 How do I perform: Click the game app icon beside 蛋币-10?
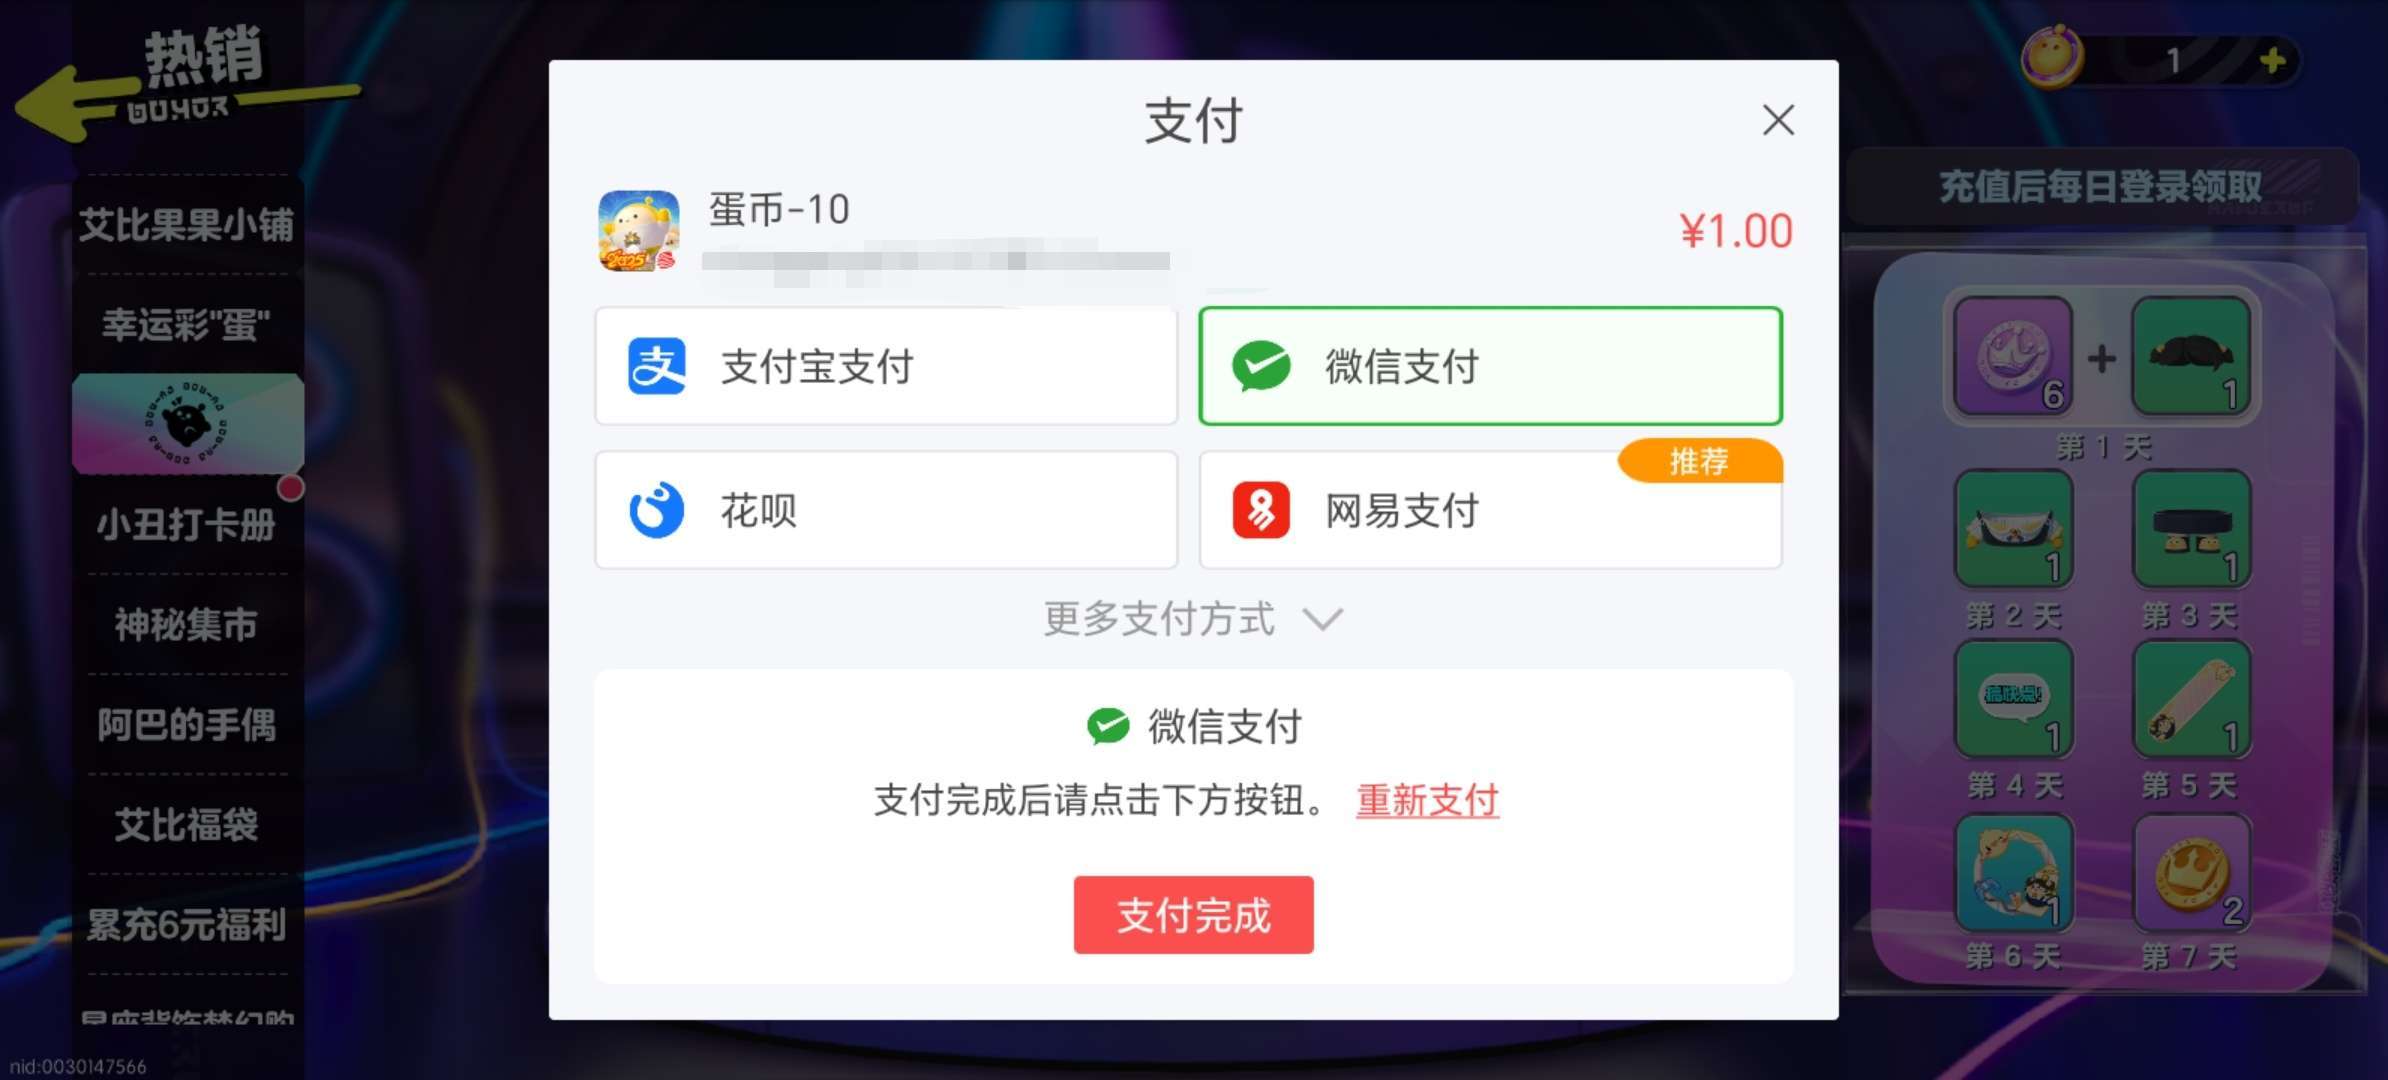tap(638, 231)
